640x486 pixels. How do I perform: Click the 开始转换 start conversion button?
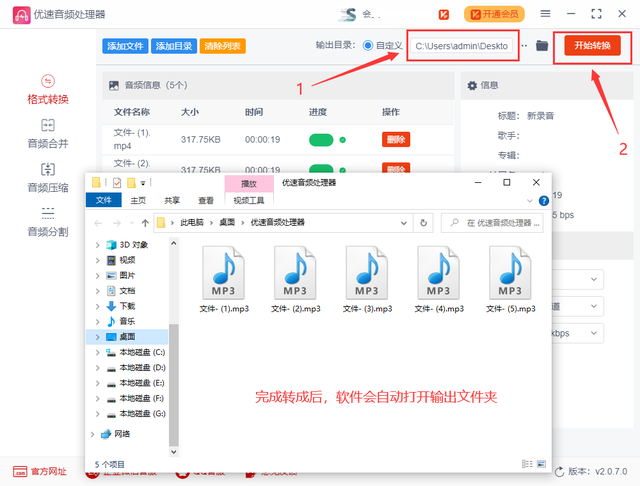593,45
